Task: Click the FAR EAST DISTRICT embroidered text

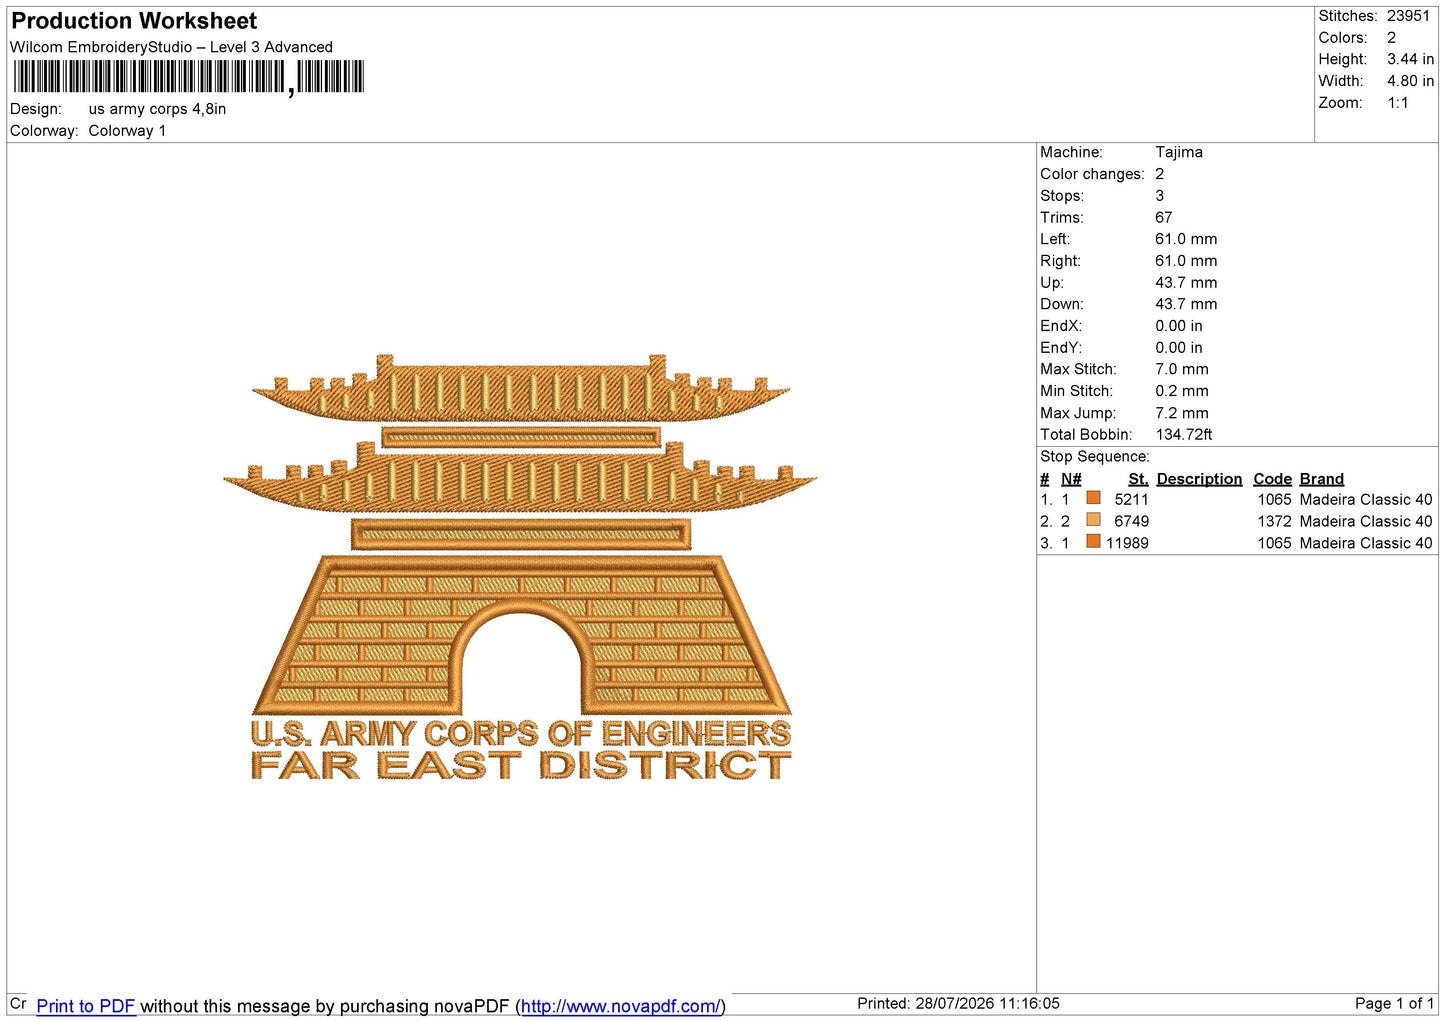Action: 521,766
